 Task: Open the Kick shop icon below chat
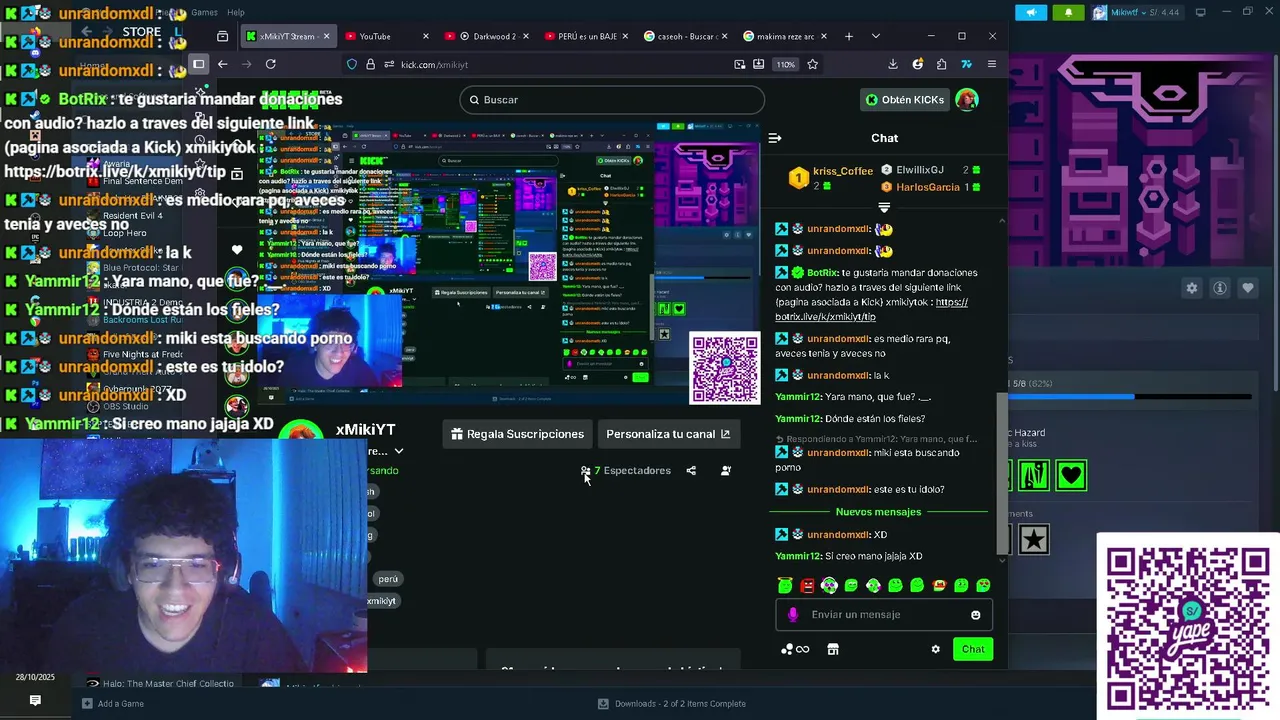(x=833, y=649)
